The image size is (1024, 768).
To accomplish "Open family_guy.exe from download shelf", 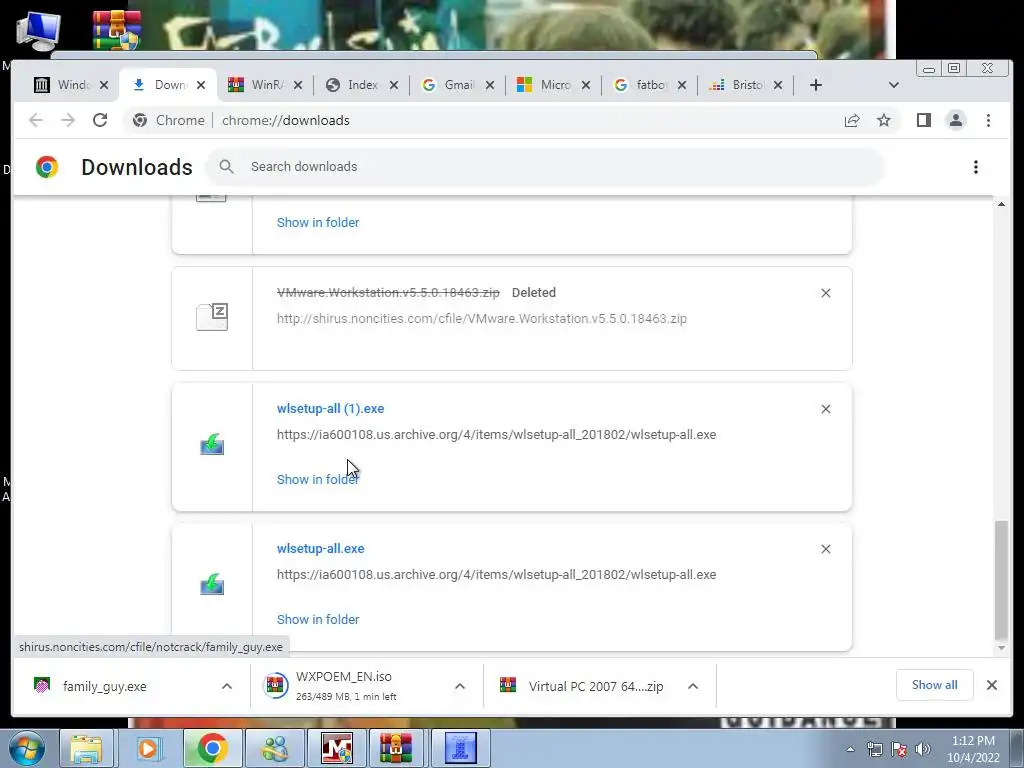I will pyautogui.click(x=104, y=686).
